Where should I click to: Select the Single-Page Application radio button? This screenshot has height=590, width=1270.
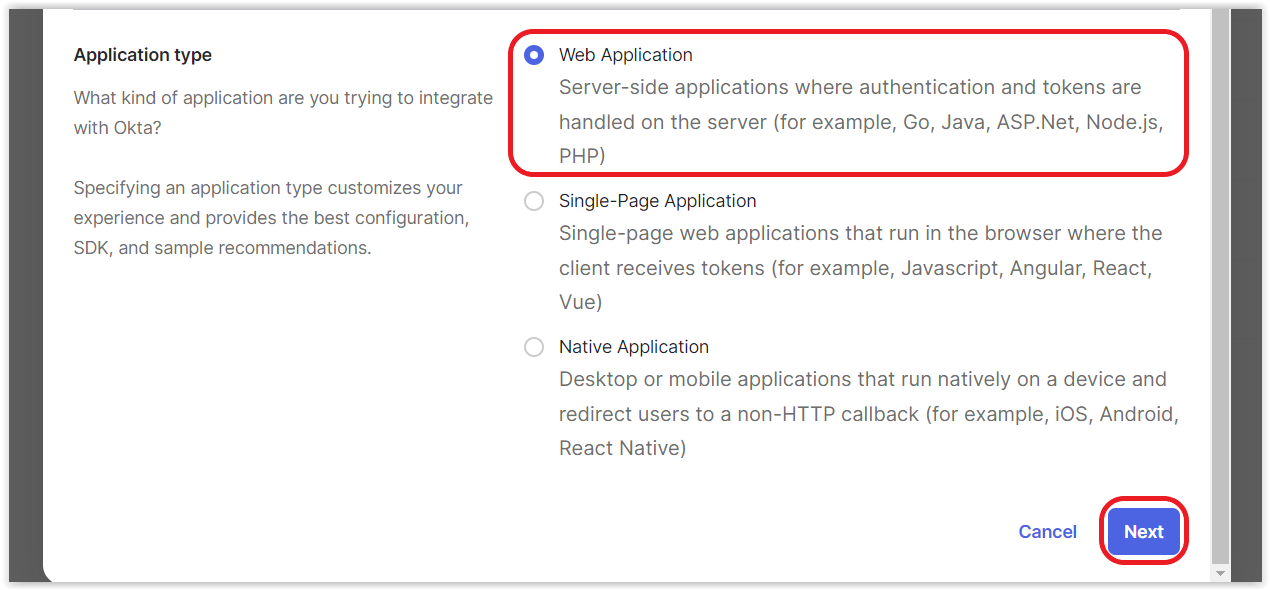534,201
